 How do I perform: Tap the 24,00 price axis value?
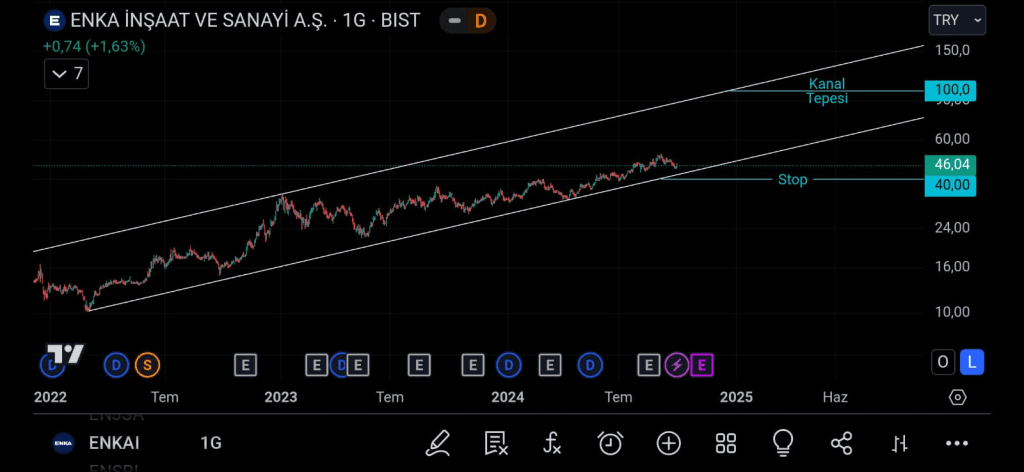[x=952, y=227]
